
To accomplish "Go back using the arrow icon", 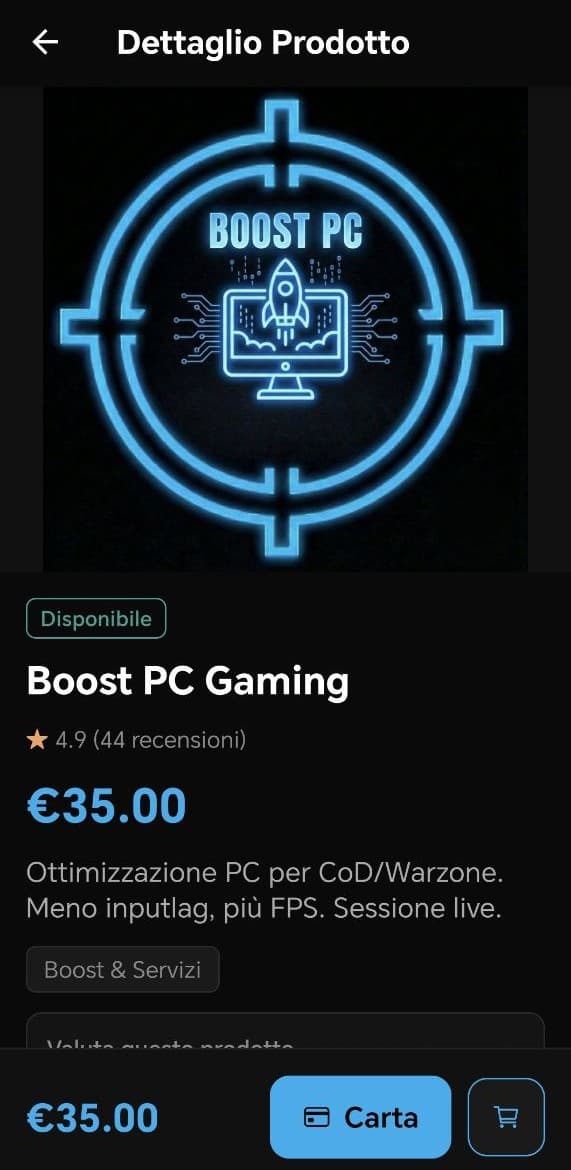I will pos(45,43).
